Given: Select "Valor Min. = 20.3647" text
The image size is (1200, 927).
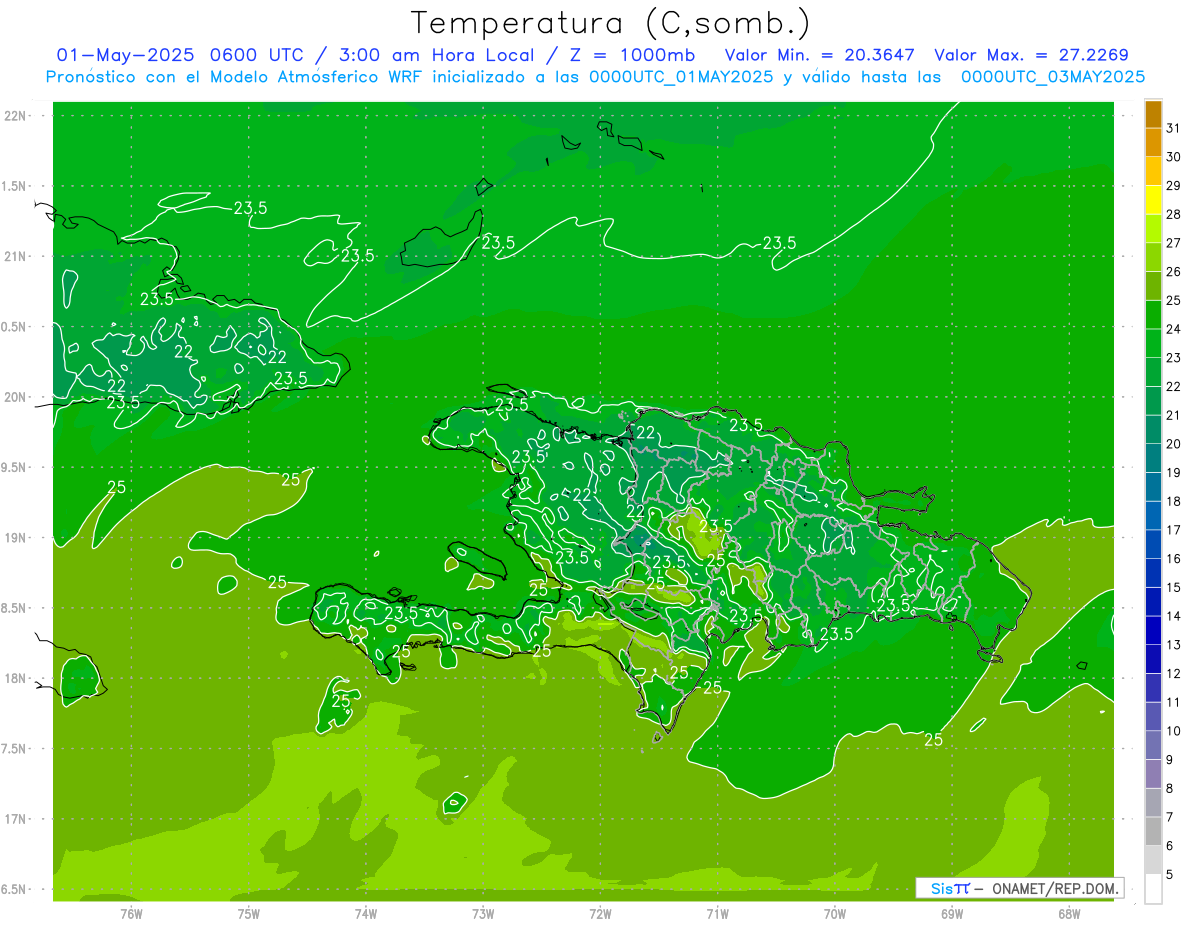Looking at the screenshot, I should coord(820,55).
